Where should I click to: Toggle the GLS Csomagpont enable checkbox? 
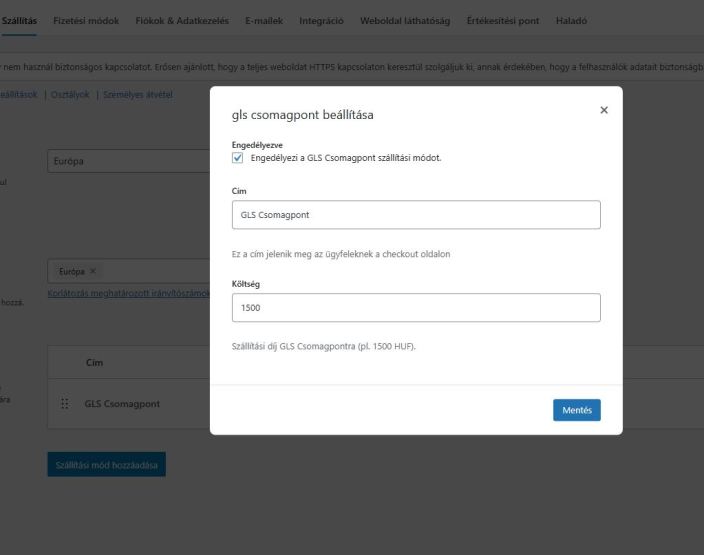[237, 157]
